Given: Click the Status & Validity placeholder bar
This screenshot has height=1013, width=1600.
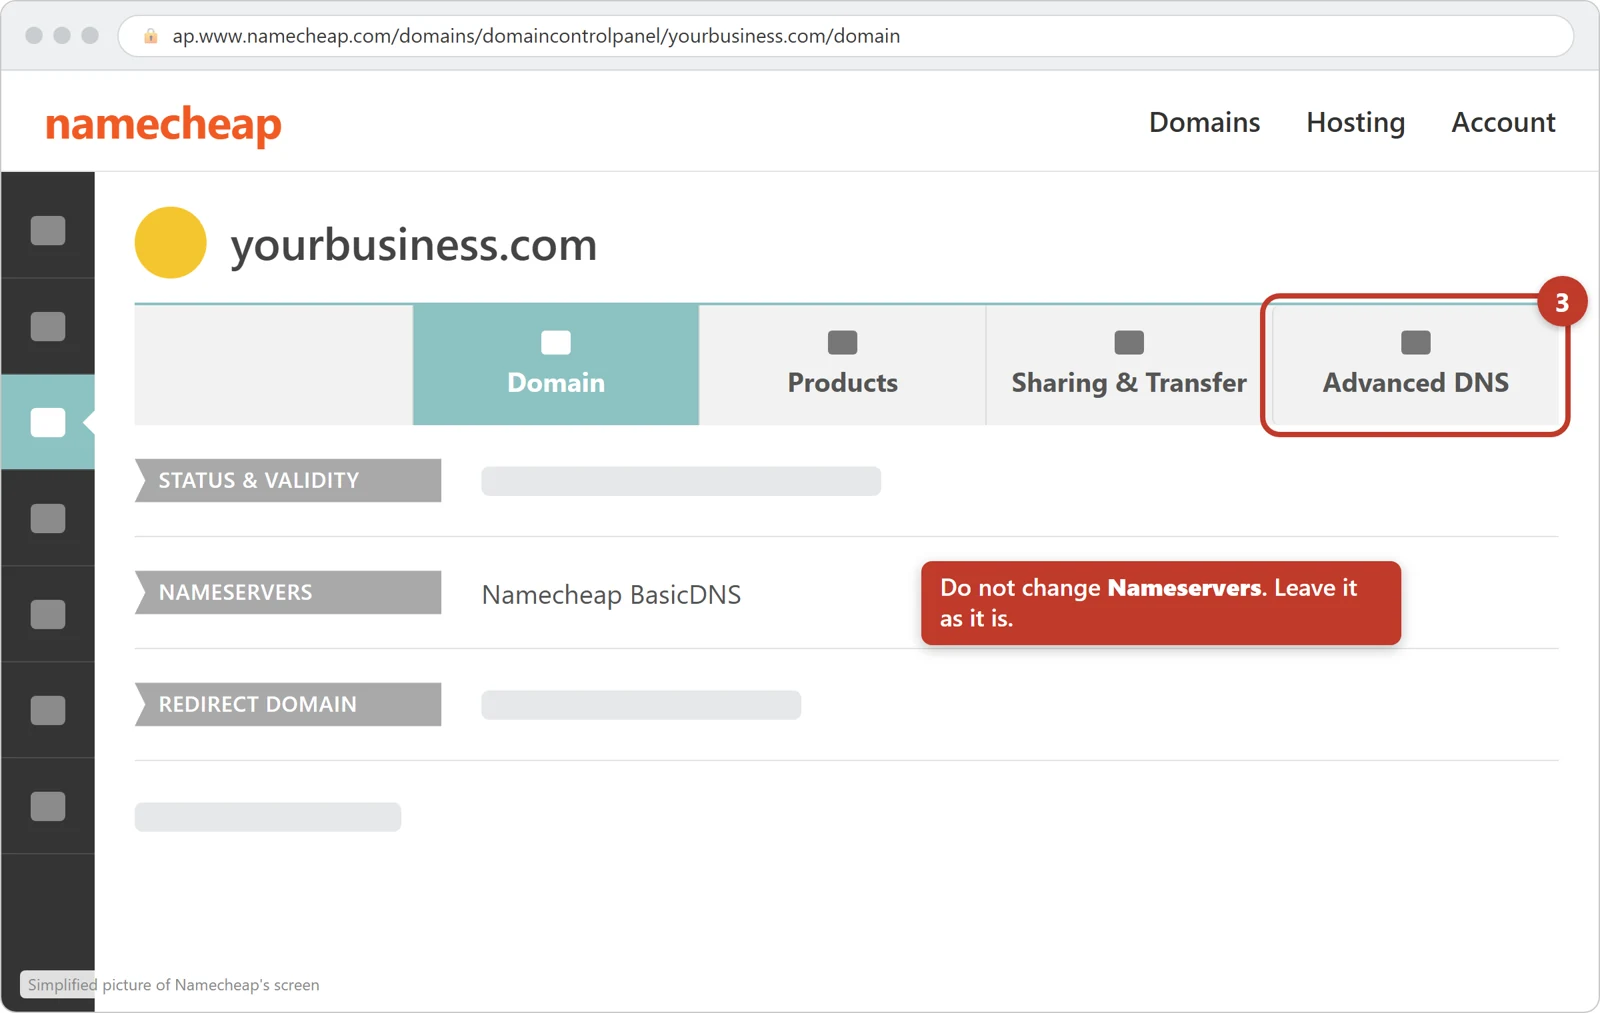Looking at the screenshot, I should tap(681, 481).
